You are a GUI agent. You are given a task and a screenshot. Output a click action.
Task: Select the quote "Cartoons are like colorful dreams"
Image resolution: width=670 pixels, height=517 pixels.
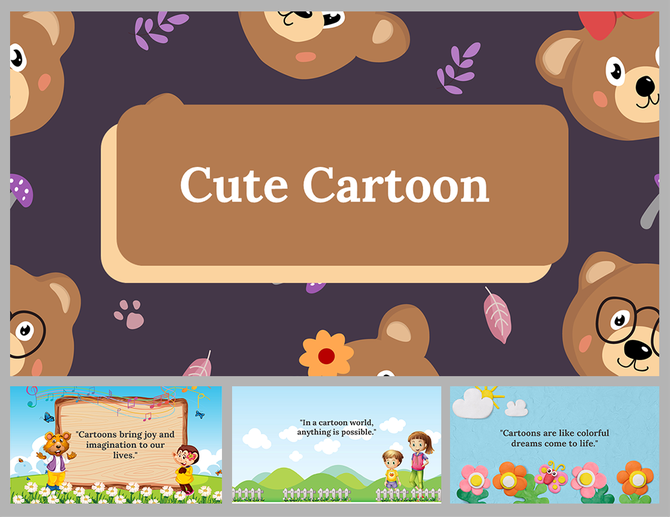point(555,438)
